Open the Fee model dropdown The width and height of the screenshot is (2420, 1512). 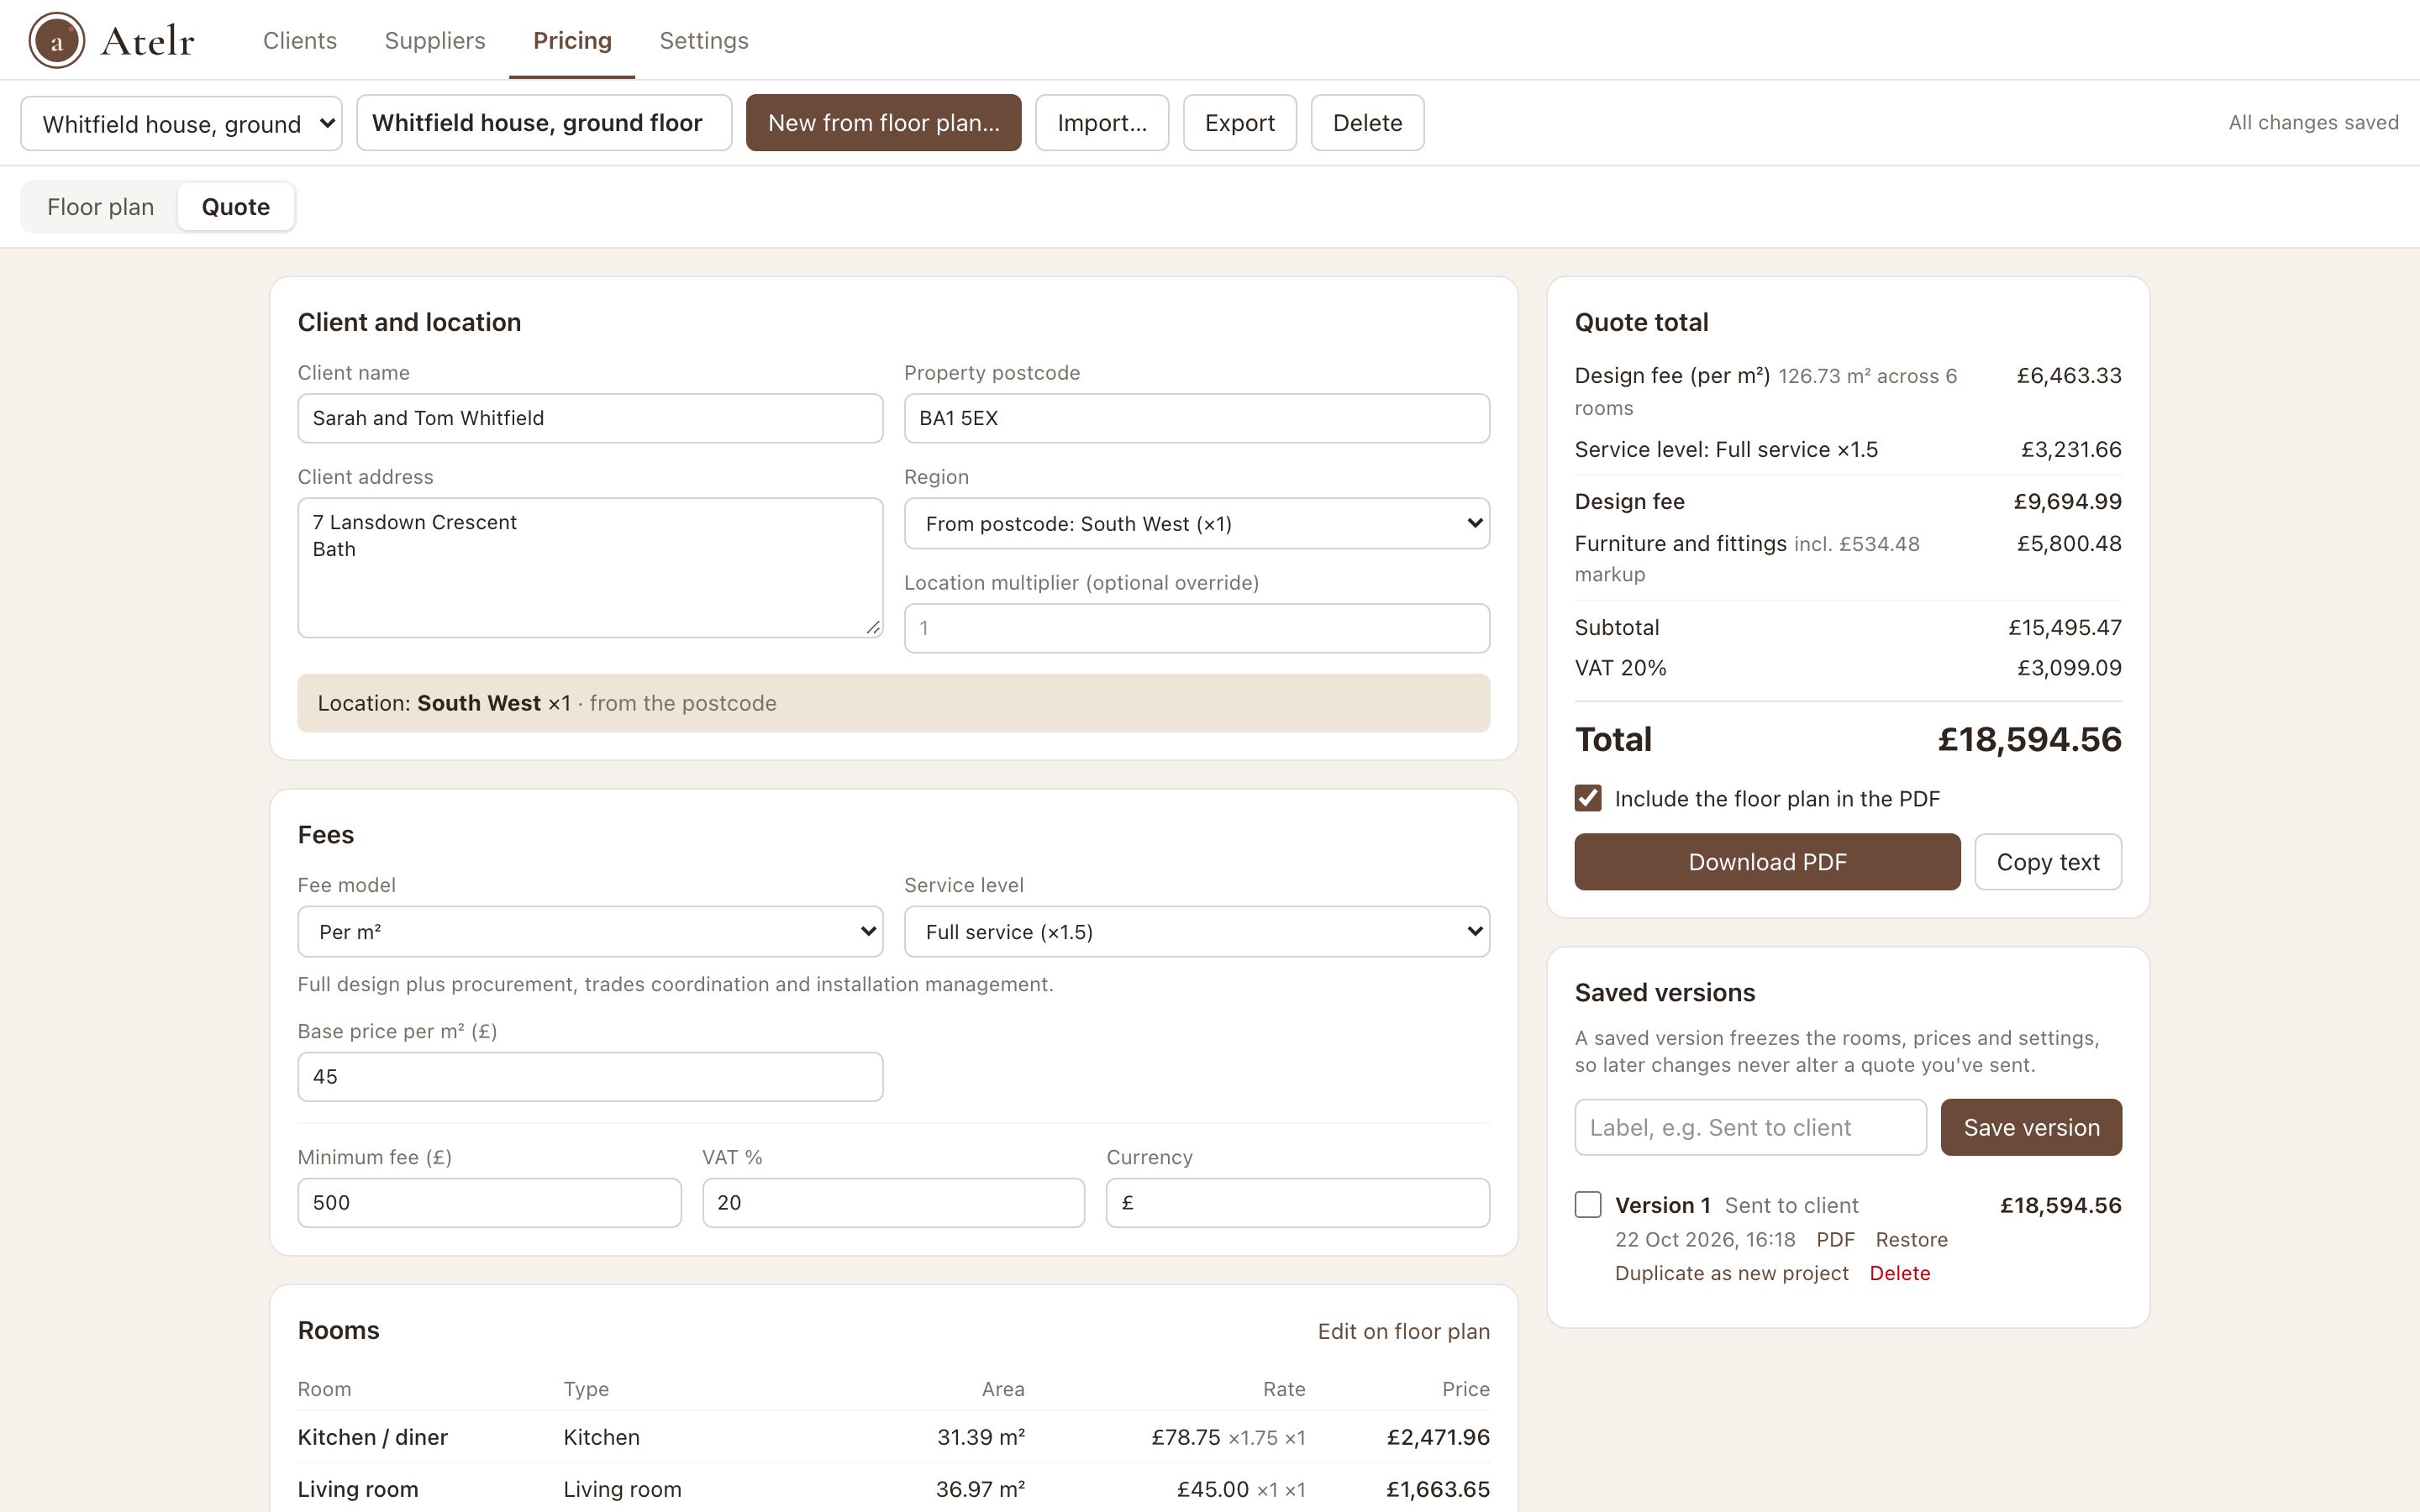coord(590,932)
